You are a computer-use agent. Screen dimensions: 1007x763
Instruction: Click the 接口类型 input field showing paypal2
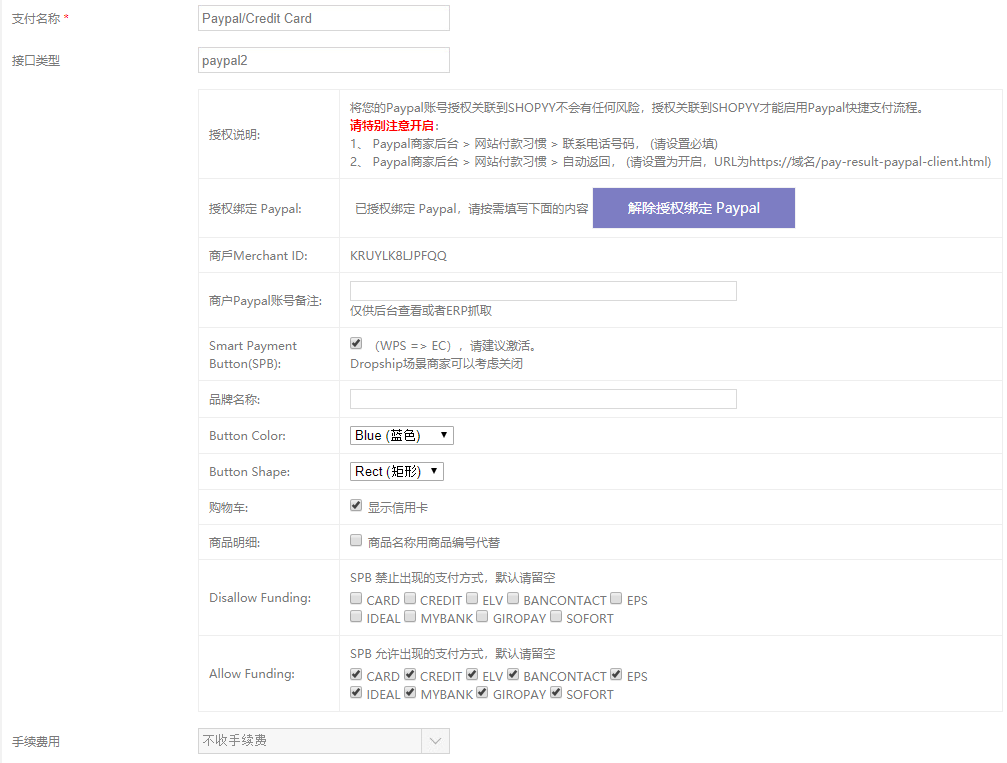coord(323,59)
